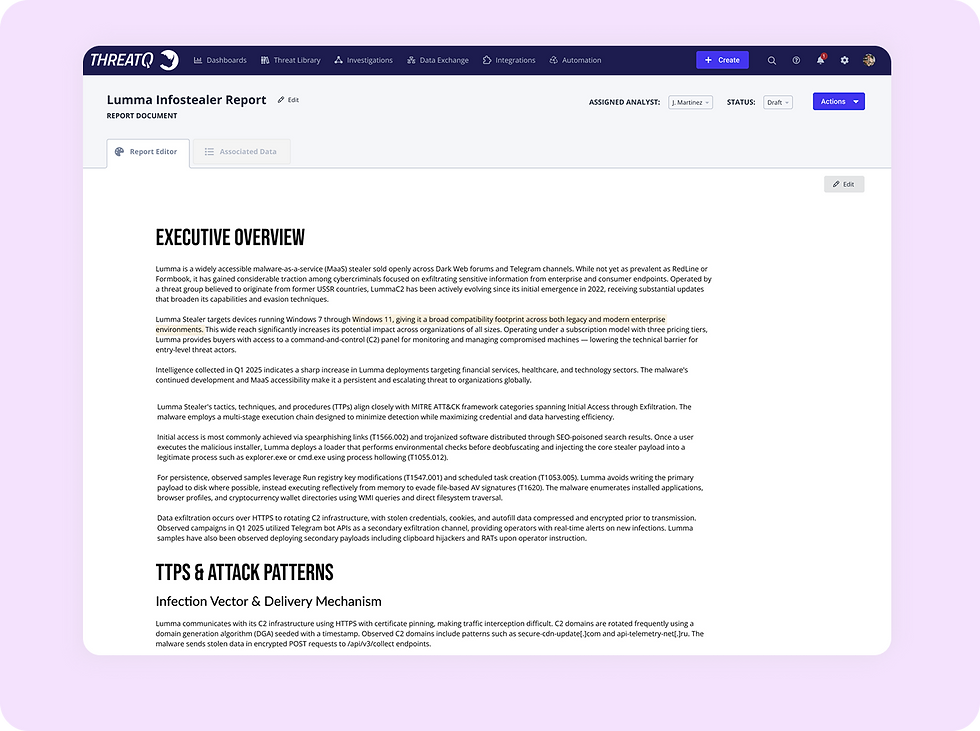
Task: Open the Integrations menu
Action: tap(509, 60)
